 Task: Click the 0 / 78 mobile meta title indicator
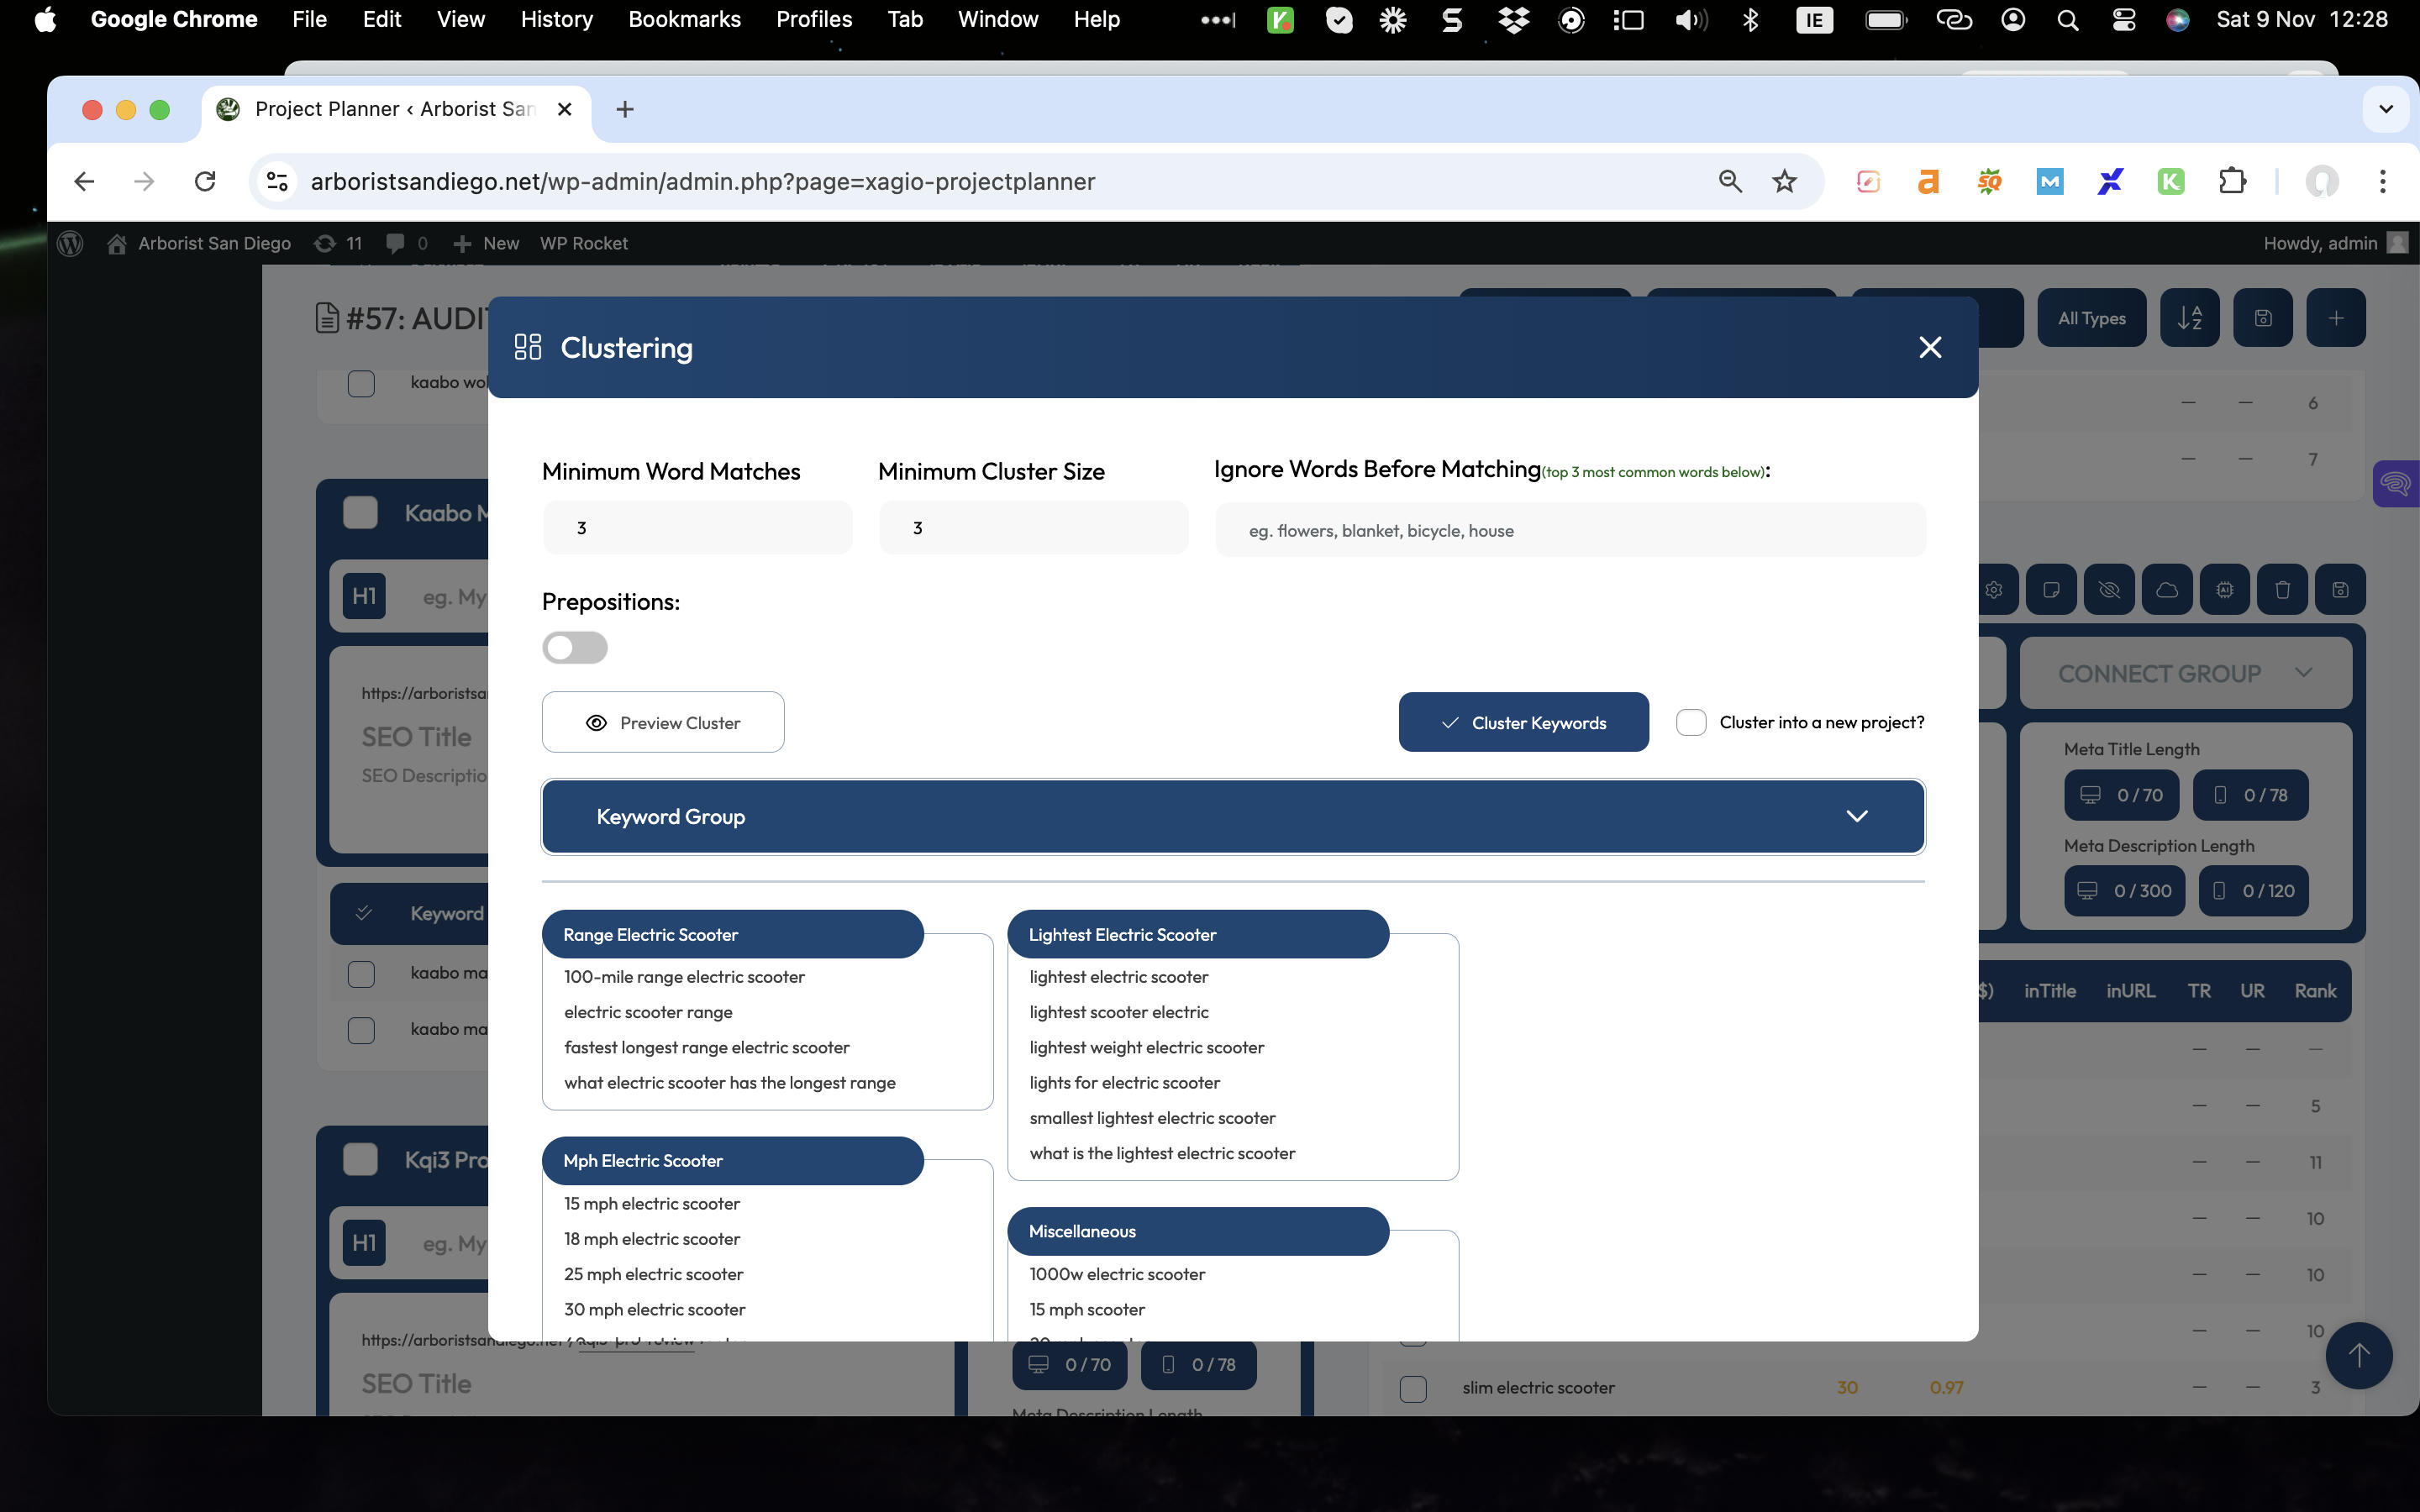coord(2250,795)
